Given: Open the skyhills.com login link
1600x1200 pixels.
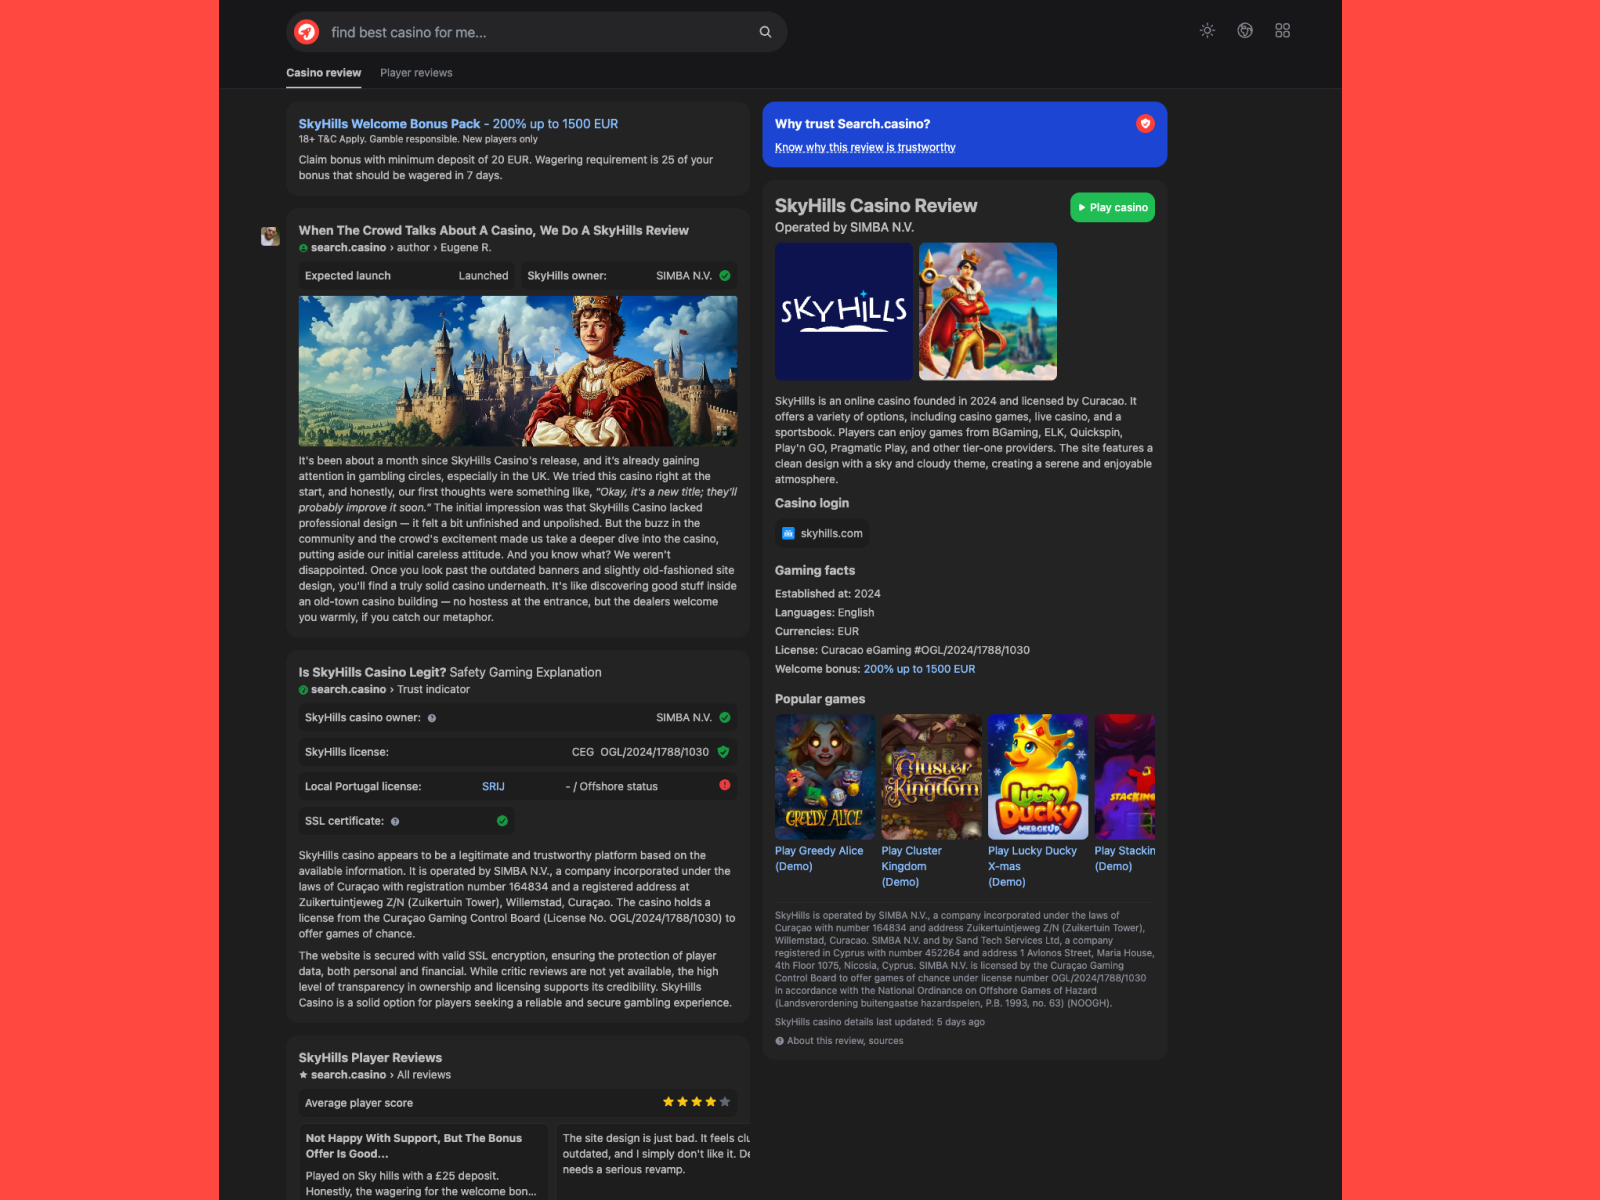Looking at the screenshot, I should point(822,534).
